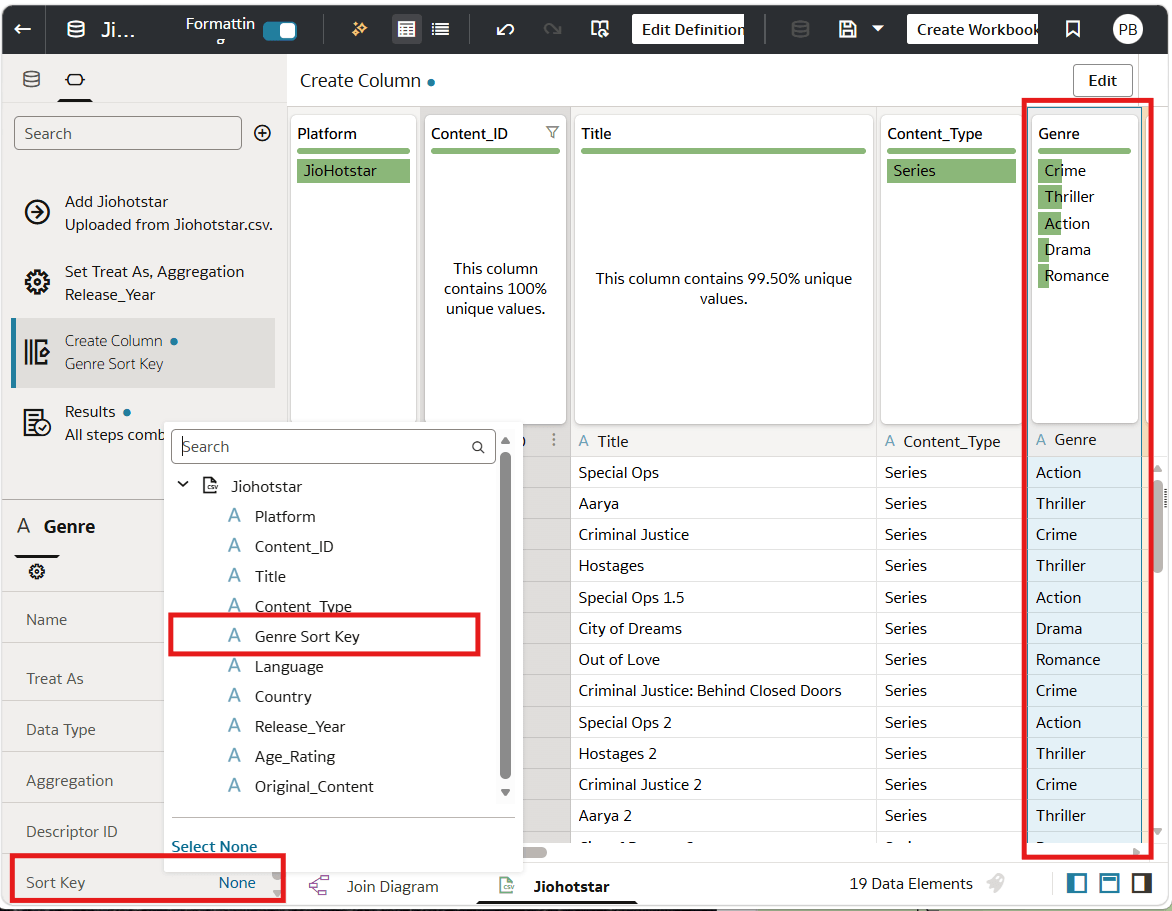This screenshot has width=1172, height=911.
Task: Click the JioHotstar bar in Platform tile
Action: pyautogui.click(x=354, y=170)
